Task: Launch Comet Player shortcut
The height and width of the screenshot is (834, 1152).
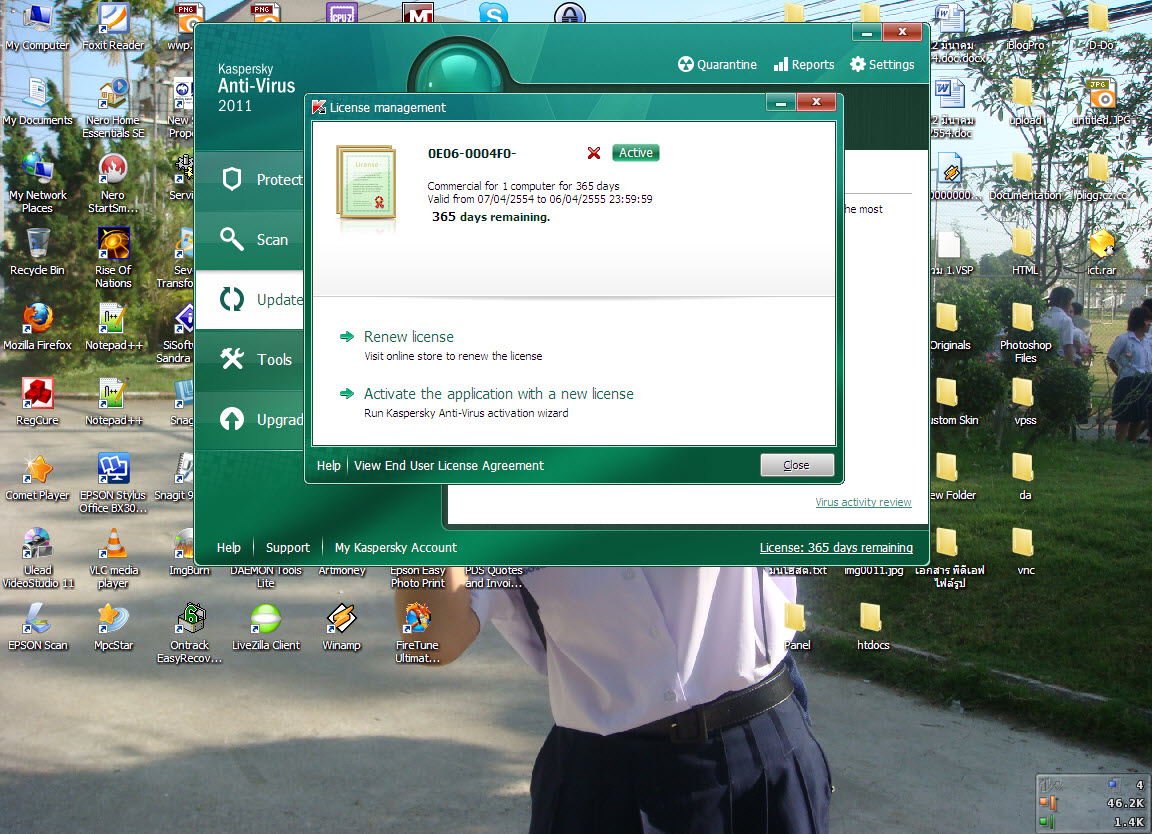Action: click(x=37, y=477)
